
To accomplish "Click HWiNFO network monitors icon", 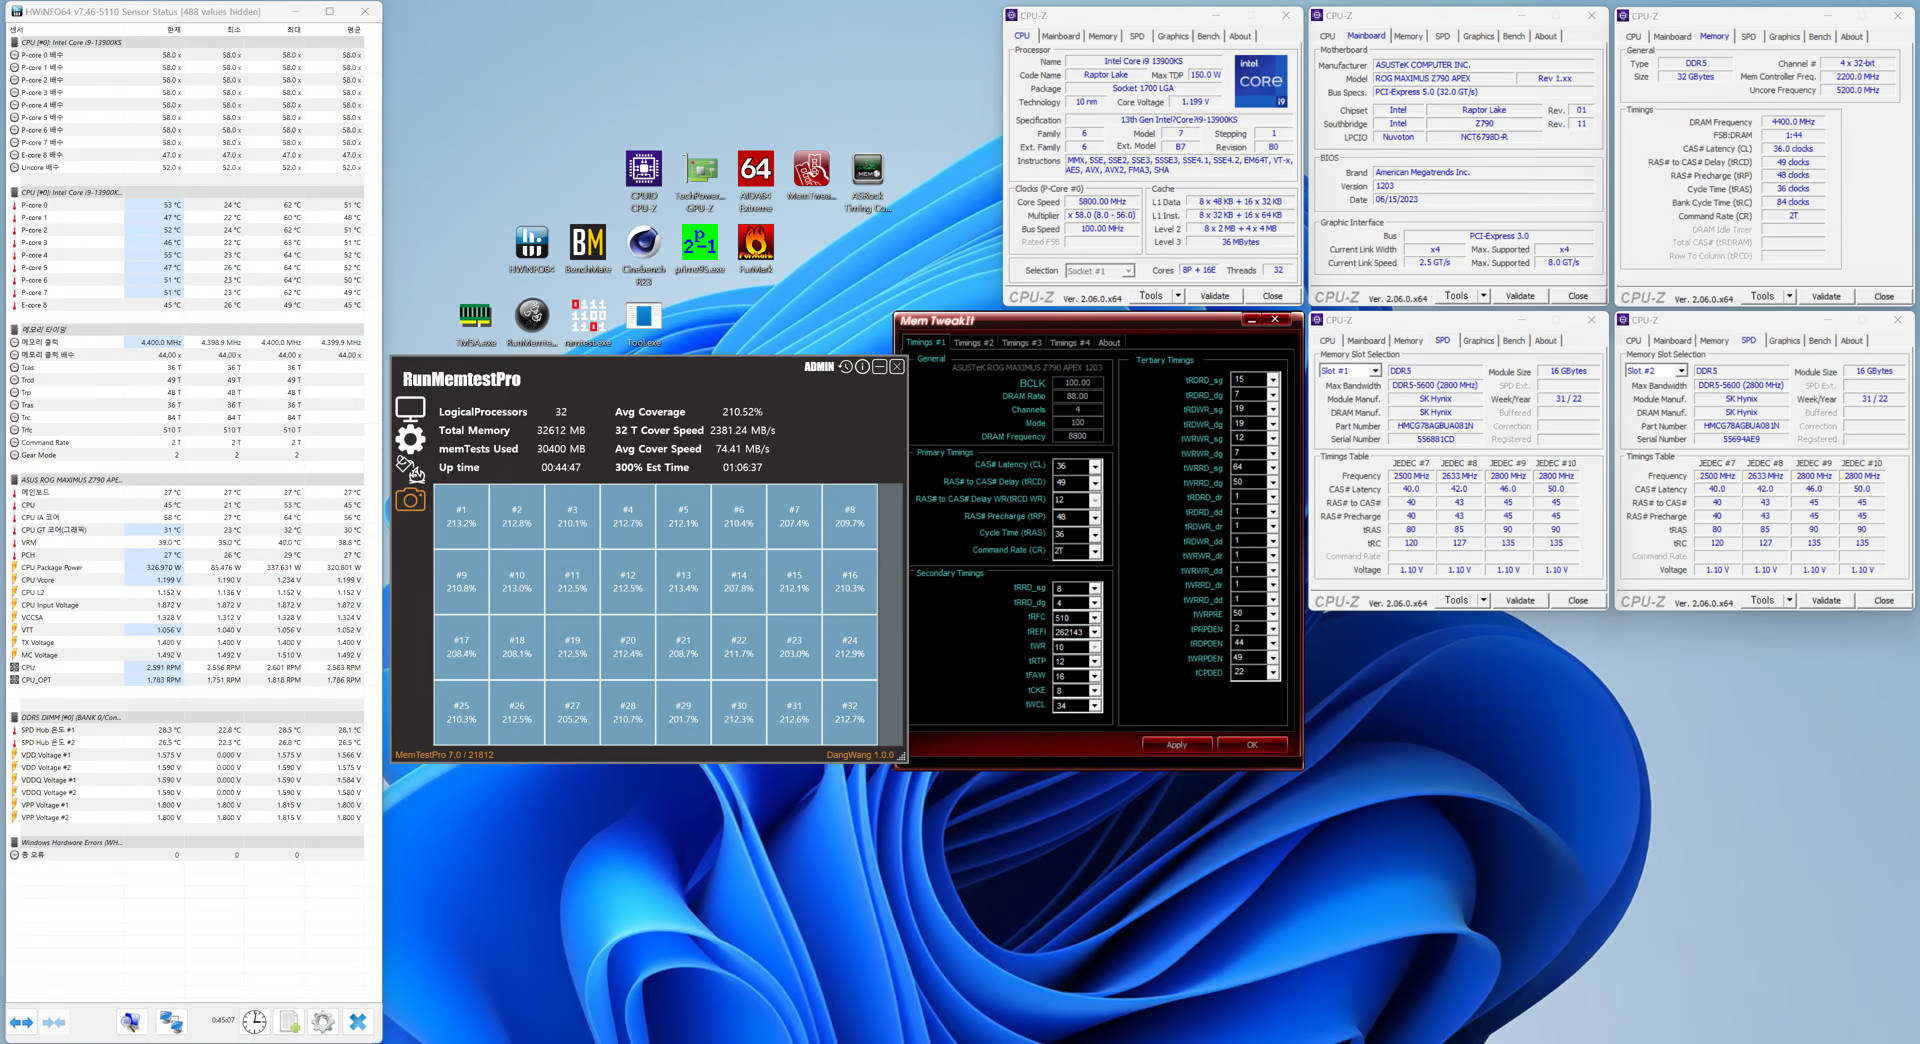I will [171, 1022].
